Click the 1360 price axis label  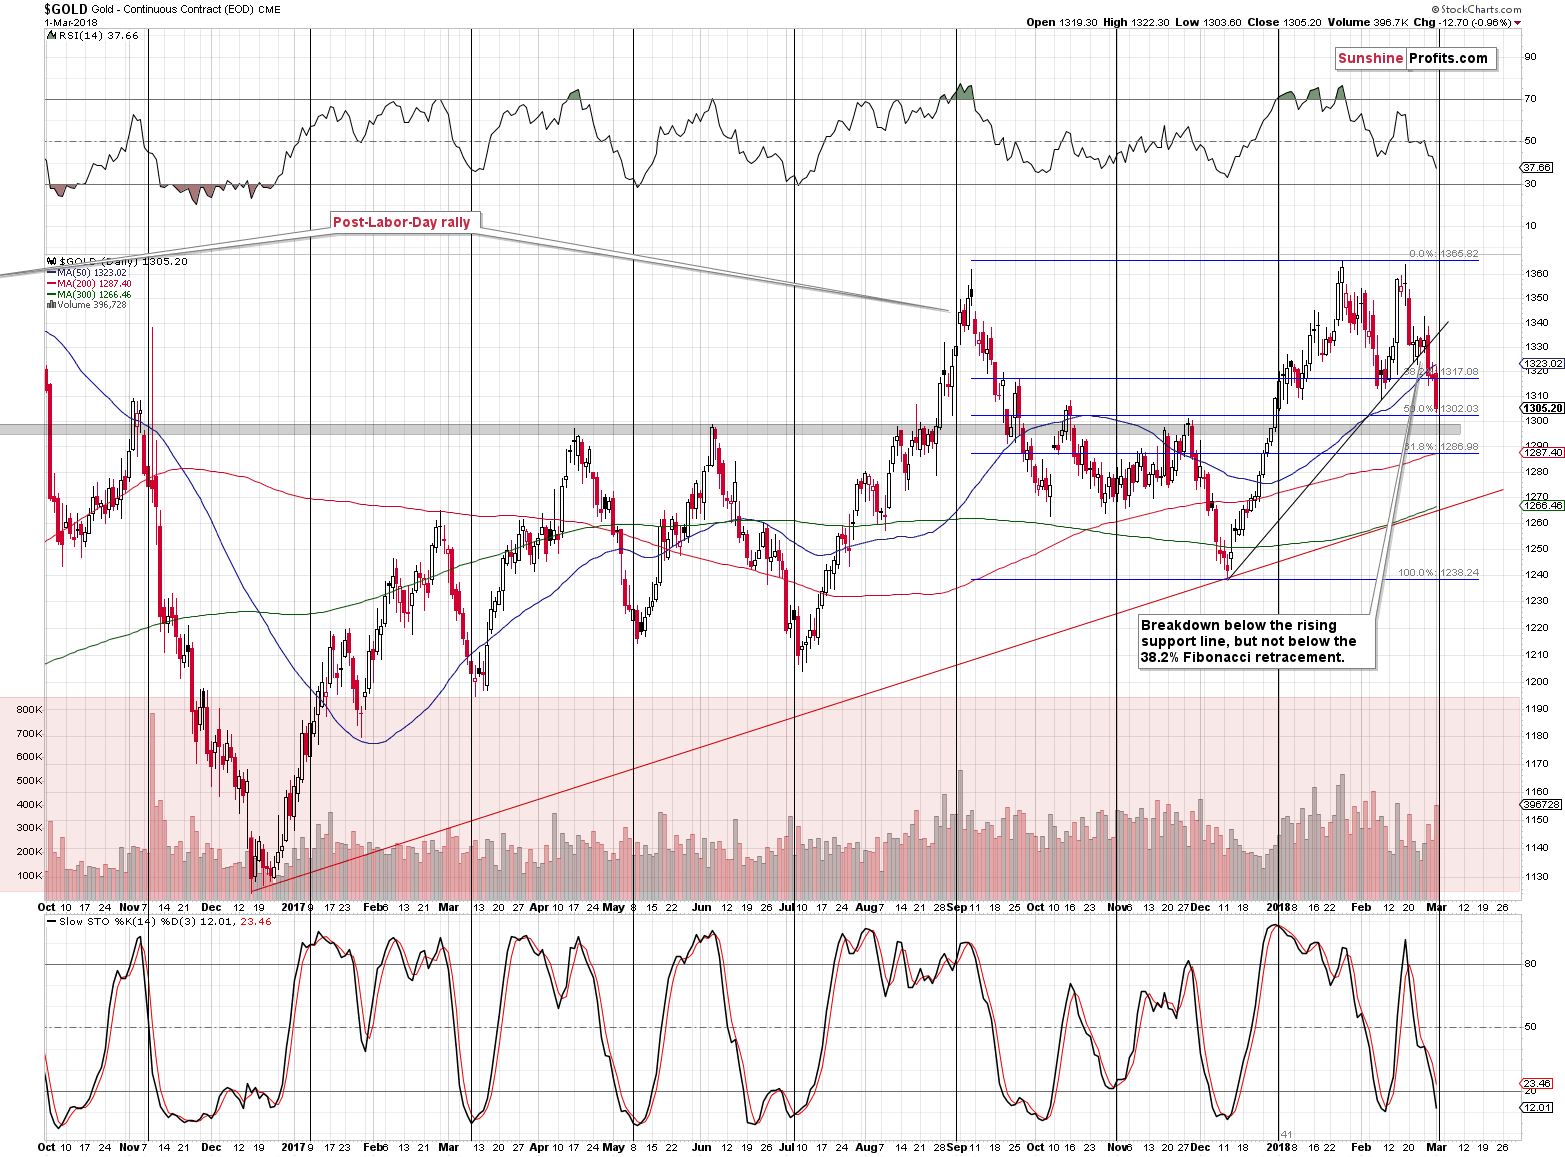(1538, 274)
